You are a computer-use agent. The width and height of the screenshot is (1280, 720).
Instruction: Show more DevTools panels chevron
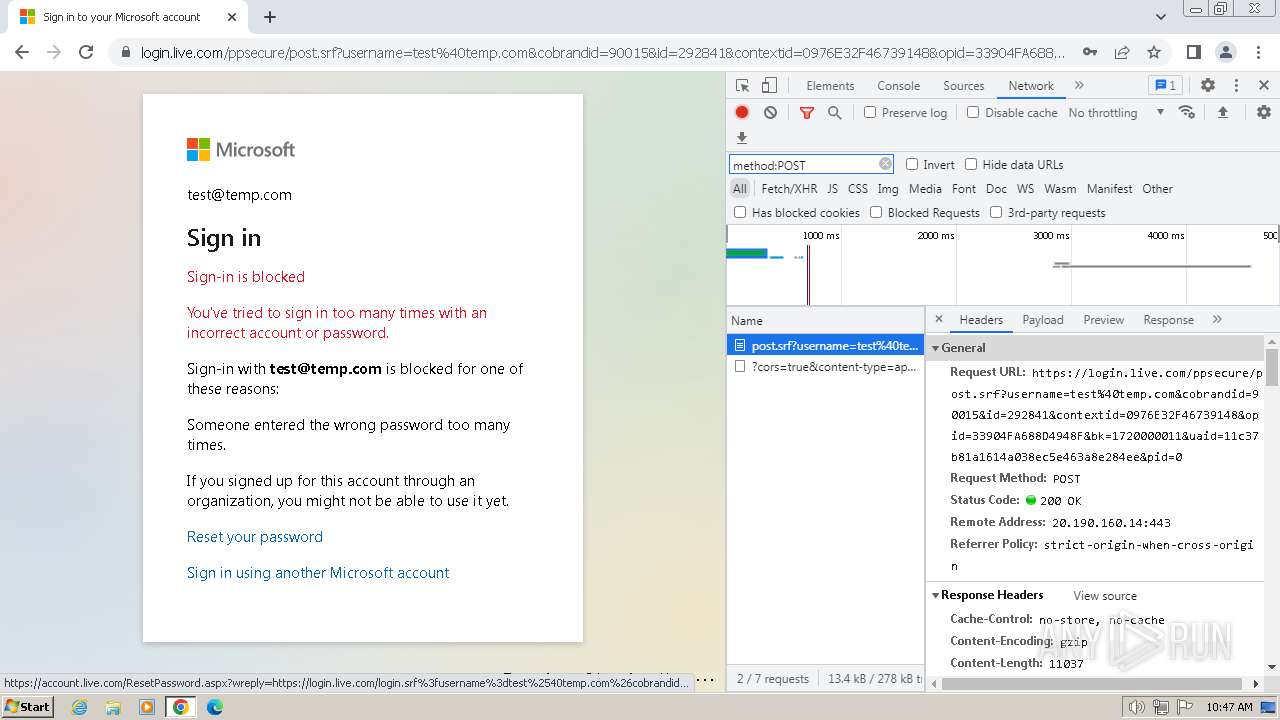[1079, 86]
